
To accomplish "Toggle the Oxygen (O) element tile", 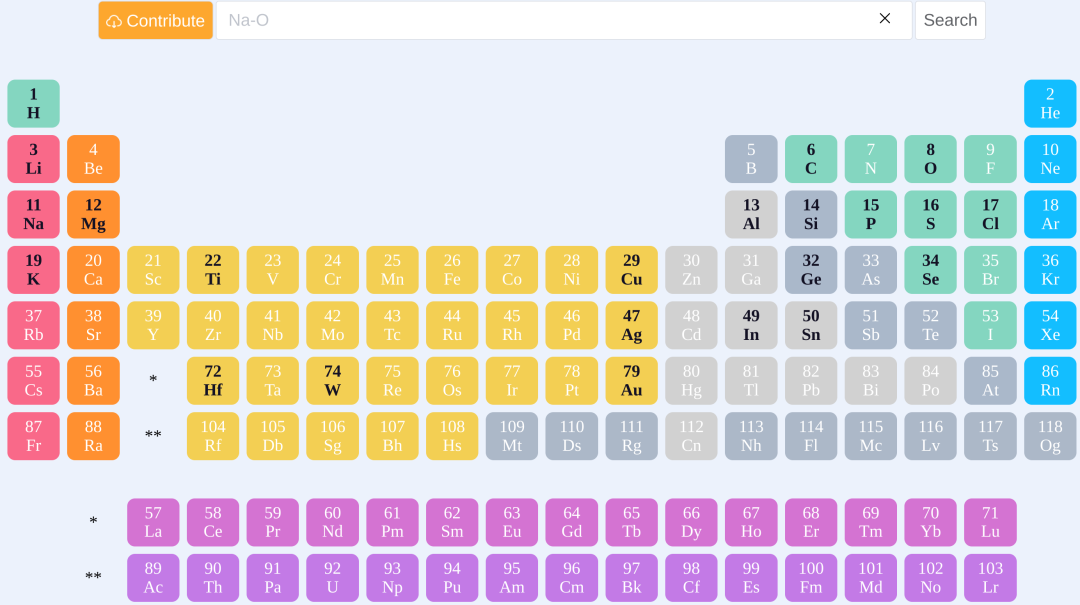I will [x=930, y=159].
